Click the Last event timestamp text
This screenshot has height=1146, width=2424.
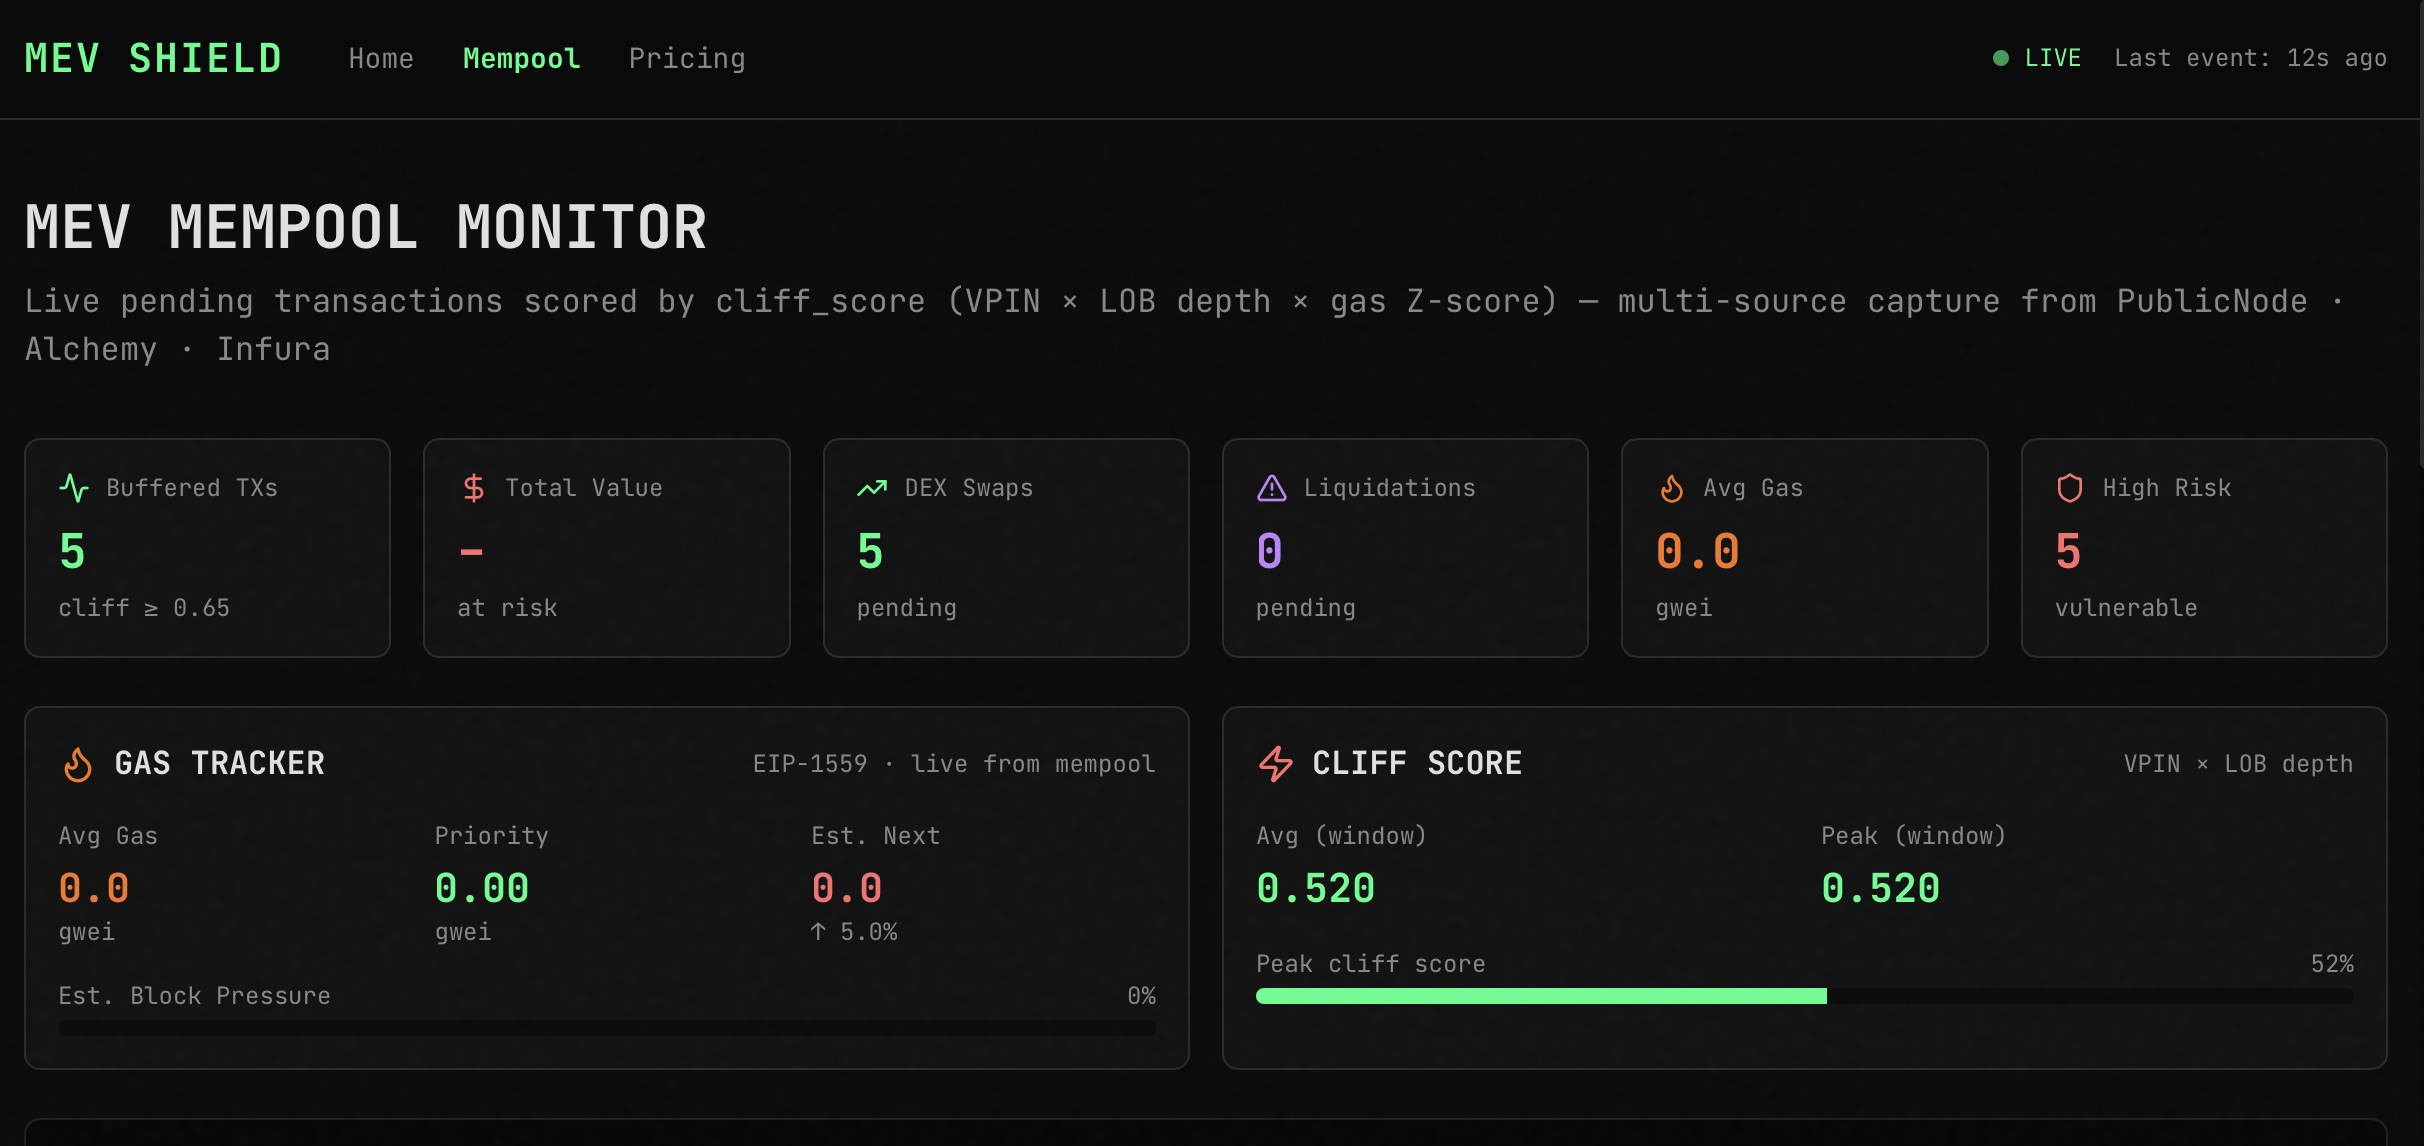[x=2250, y=58]
